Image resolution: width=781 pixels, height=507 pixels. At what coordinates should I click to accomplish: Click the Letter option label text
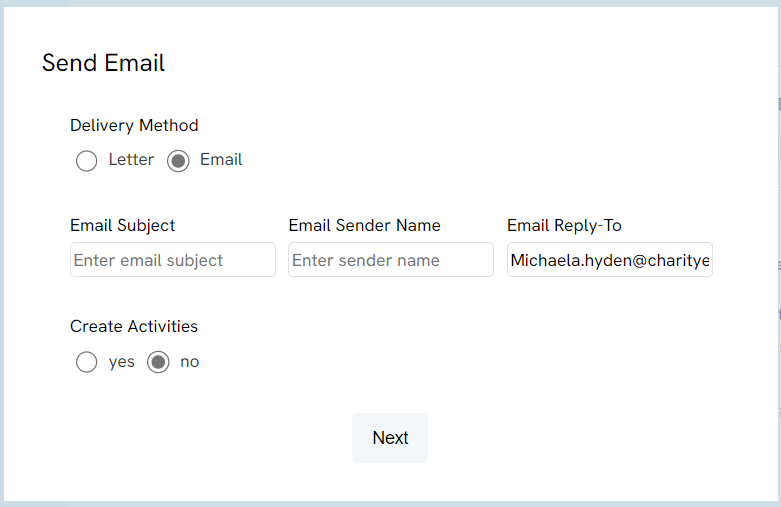131,160
